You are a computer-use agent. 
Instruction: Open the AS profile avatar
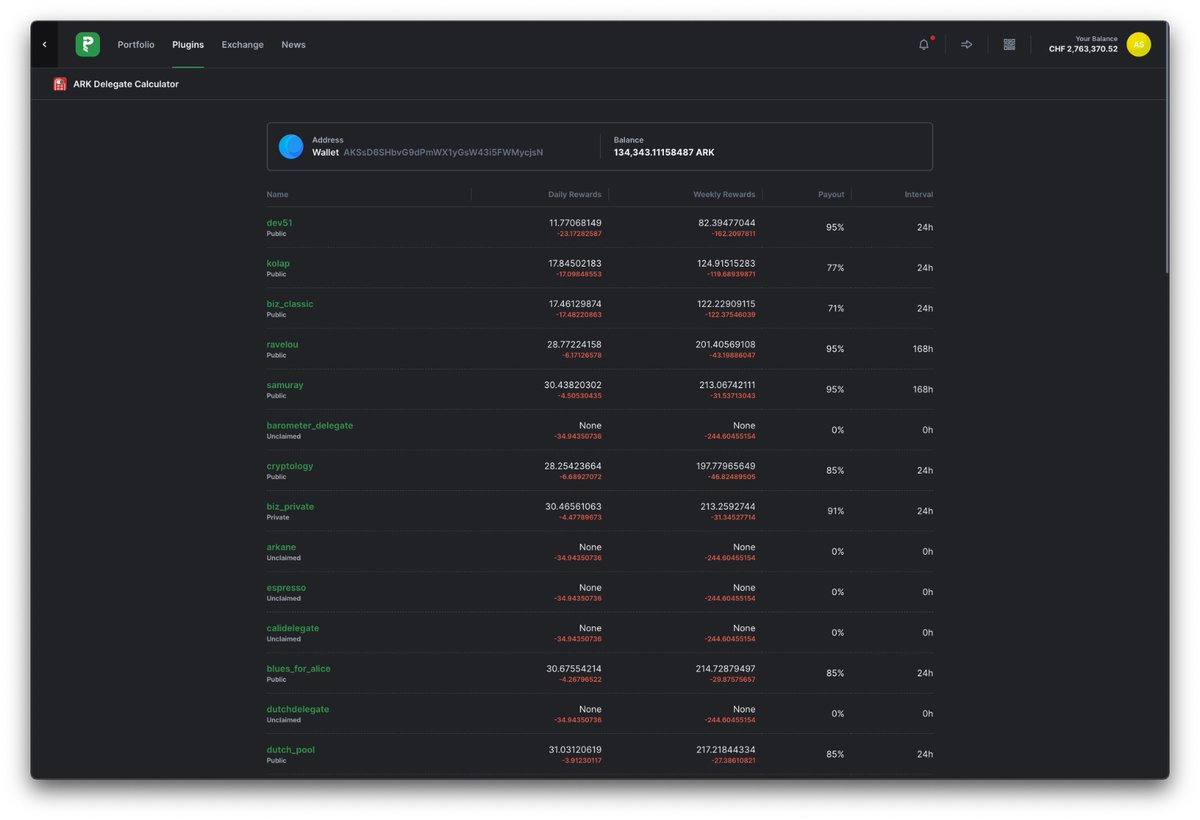[1138, 45]
